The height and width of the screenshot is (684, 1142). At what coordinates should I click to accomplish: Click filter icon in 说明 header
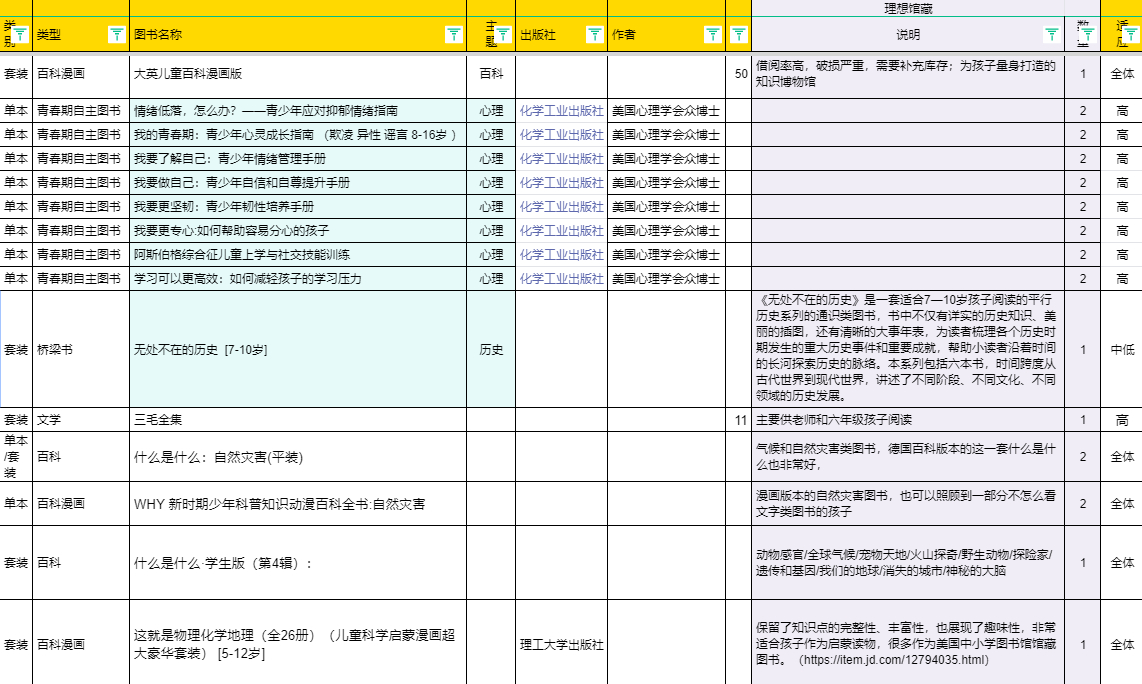(x=1051, y=35)
